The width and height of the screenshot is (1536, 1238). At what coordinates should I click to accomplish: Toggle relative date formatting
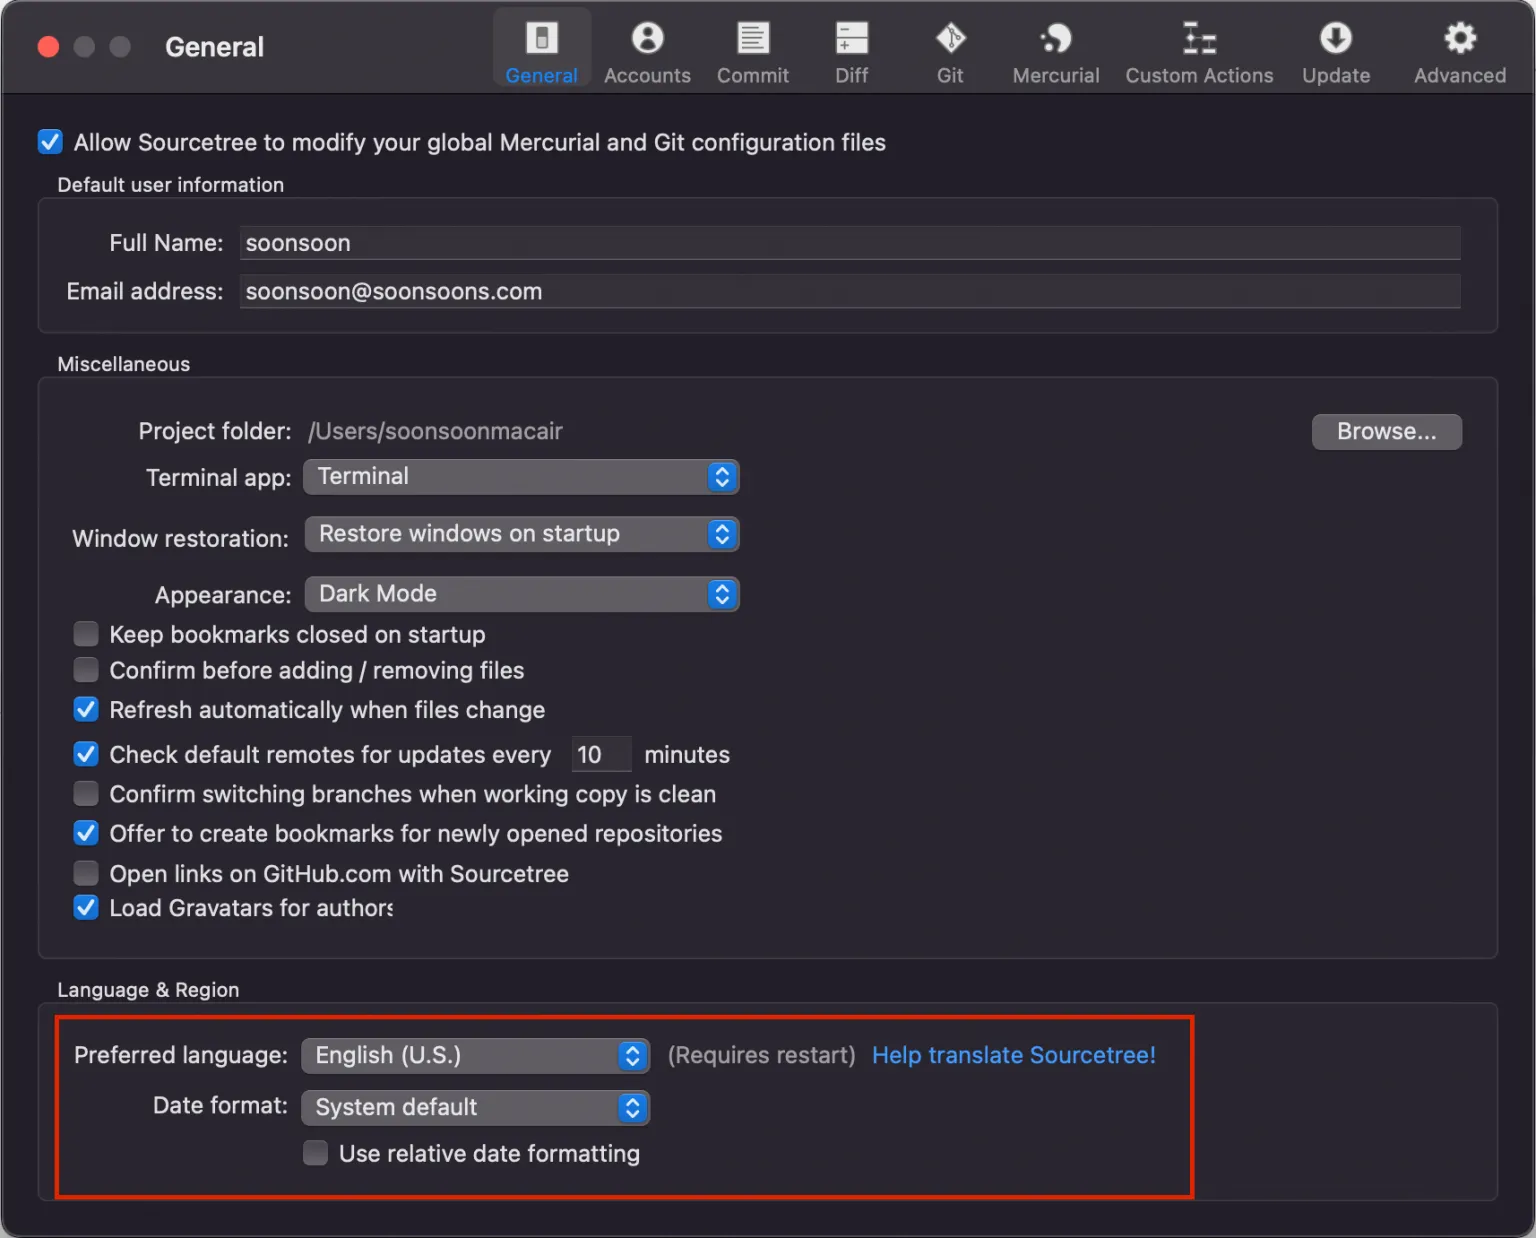coord(315,1152)
